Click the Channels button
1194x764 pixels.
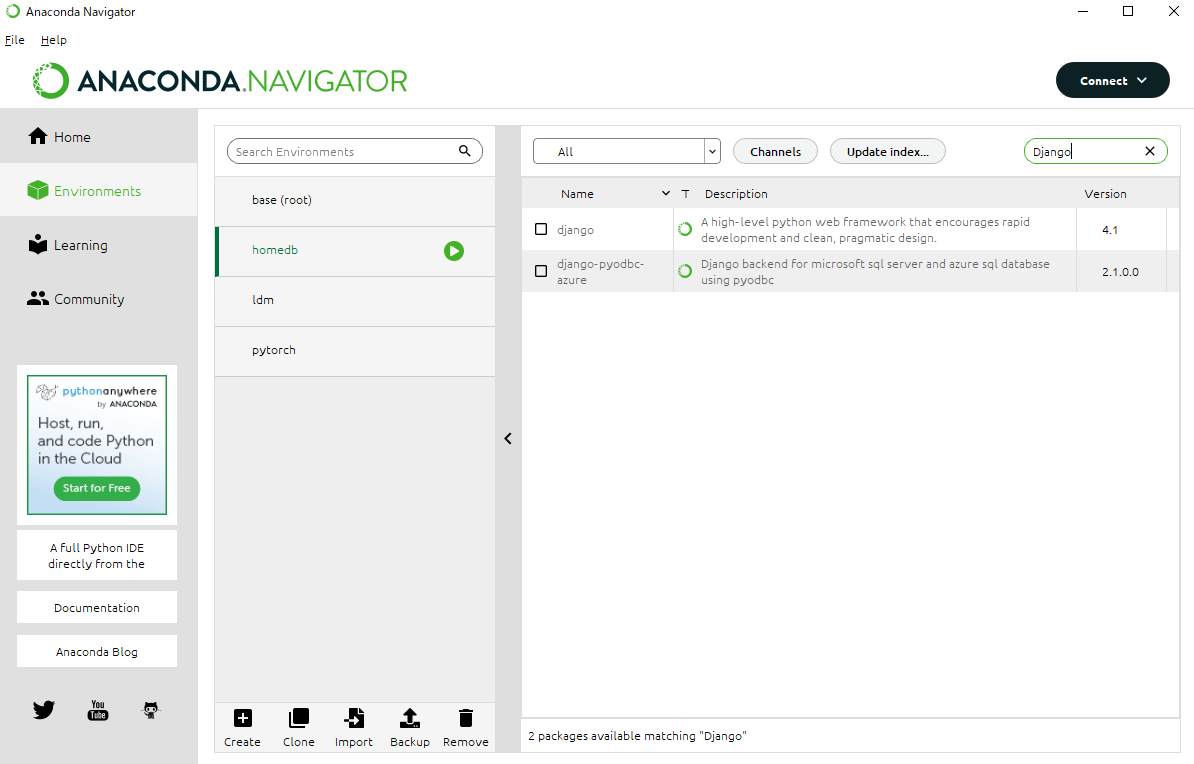click(x=775, y=151)
